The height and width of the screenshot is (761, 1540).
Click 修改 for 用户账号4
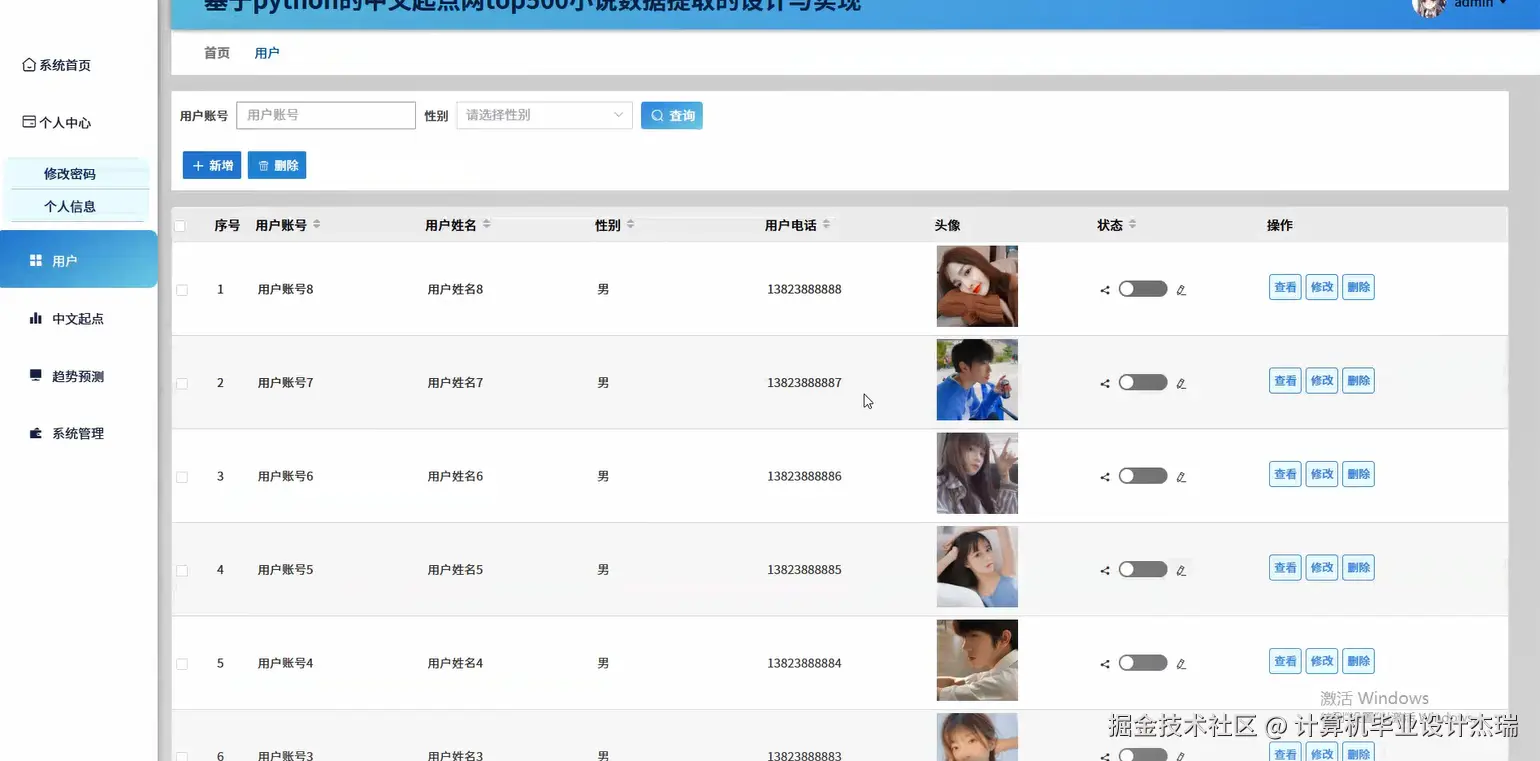[x=1322, y=661]
